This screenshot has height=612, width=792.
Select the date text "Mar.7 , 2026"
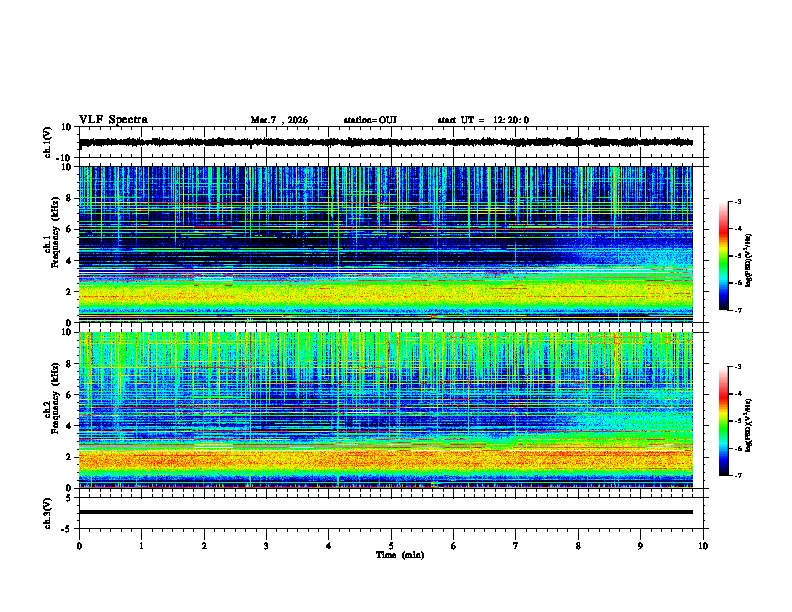tap(279, 120)
